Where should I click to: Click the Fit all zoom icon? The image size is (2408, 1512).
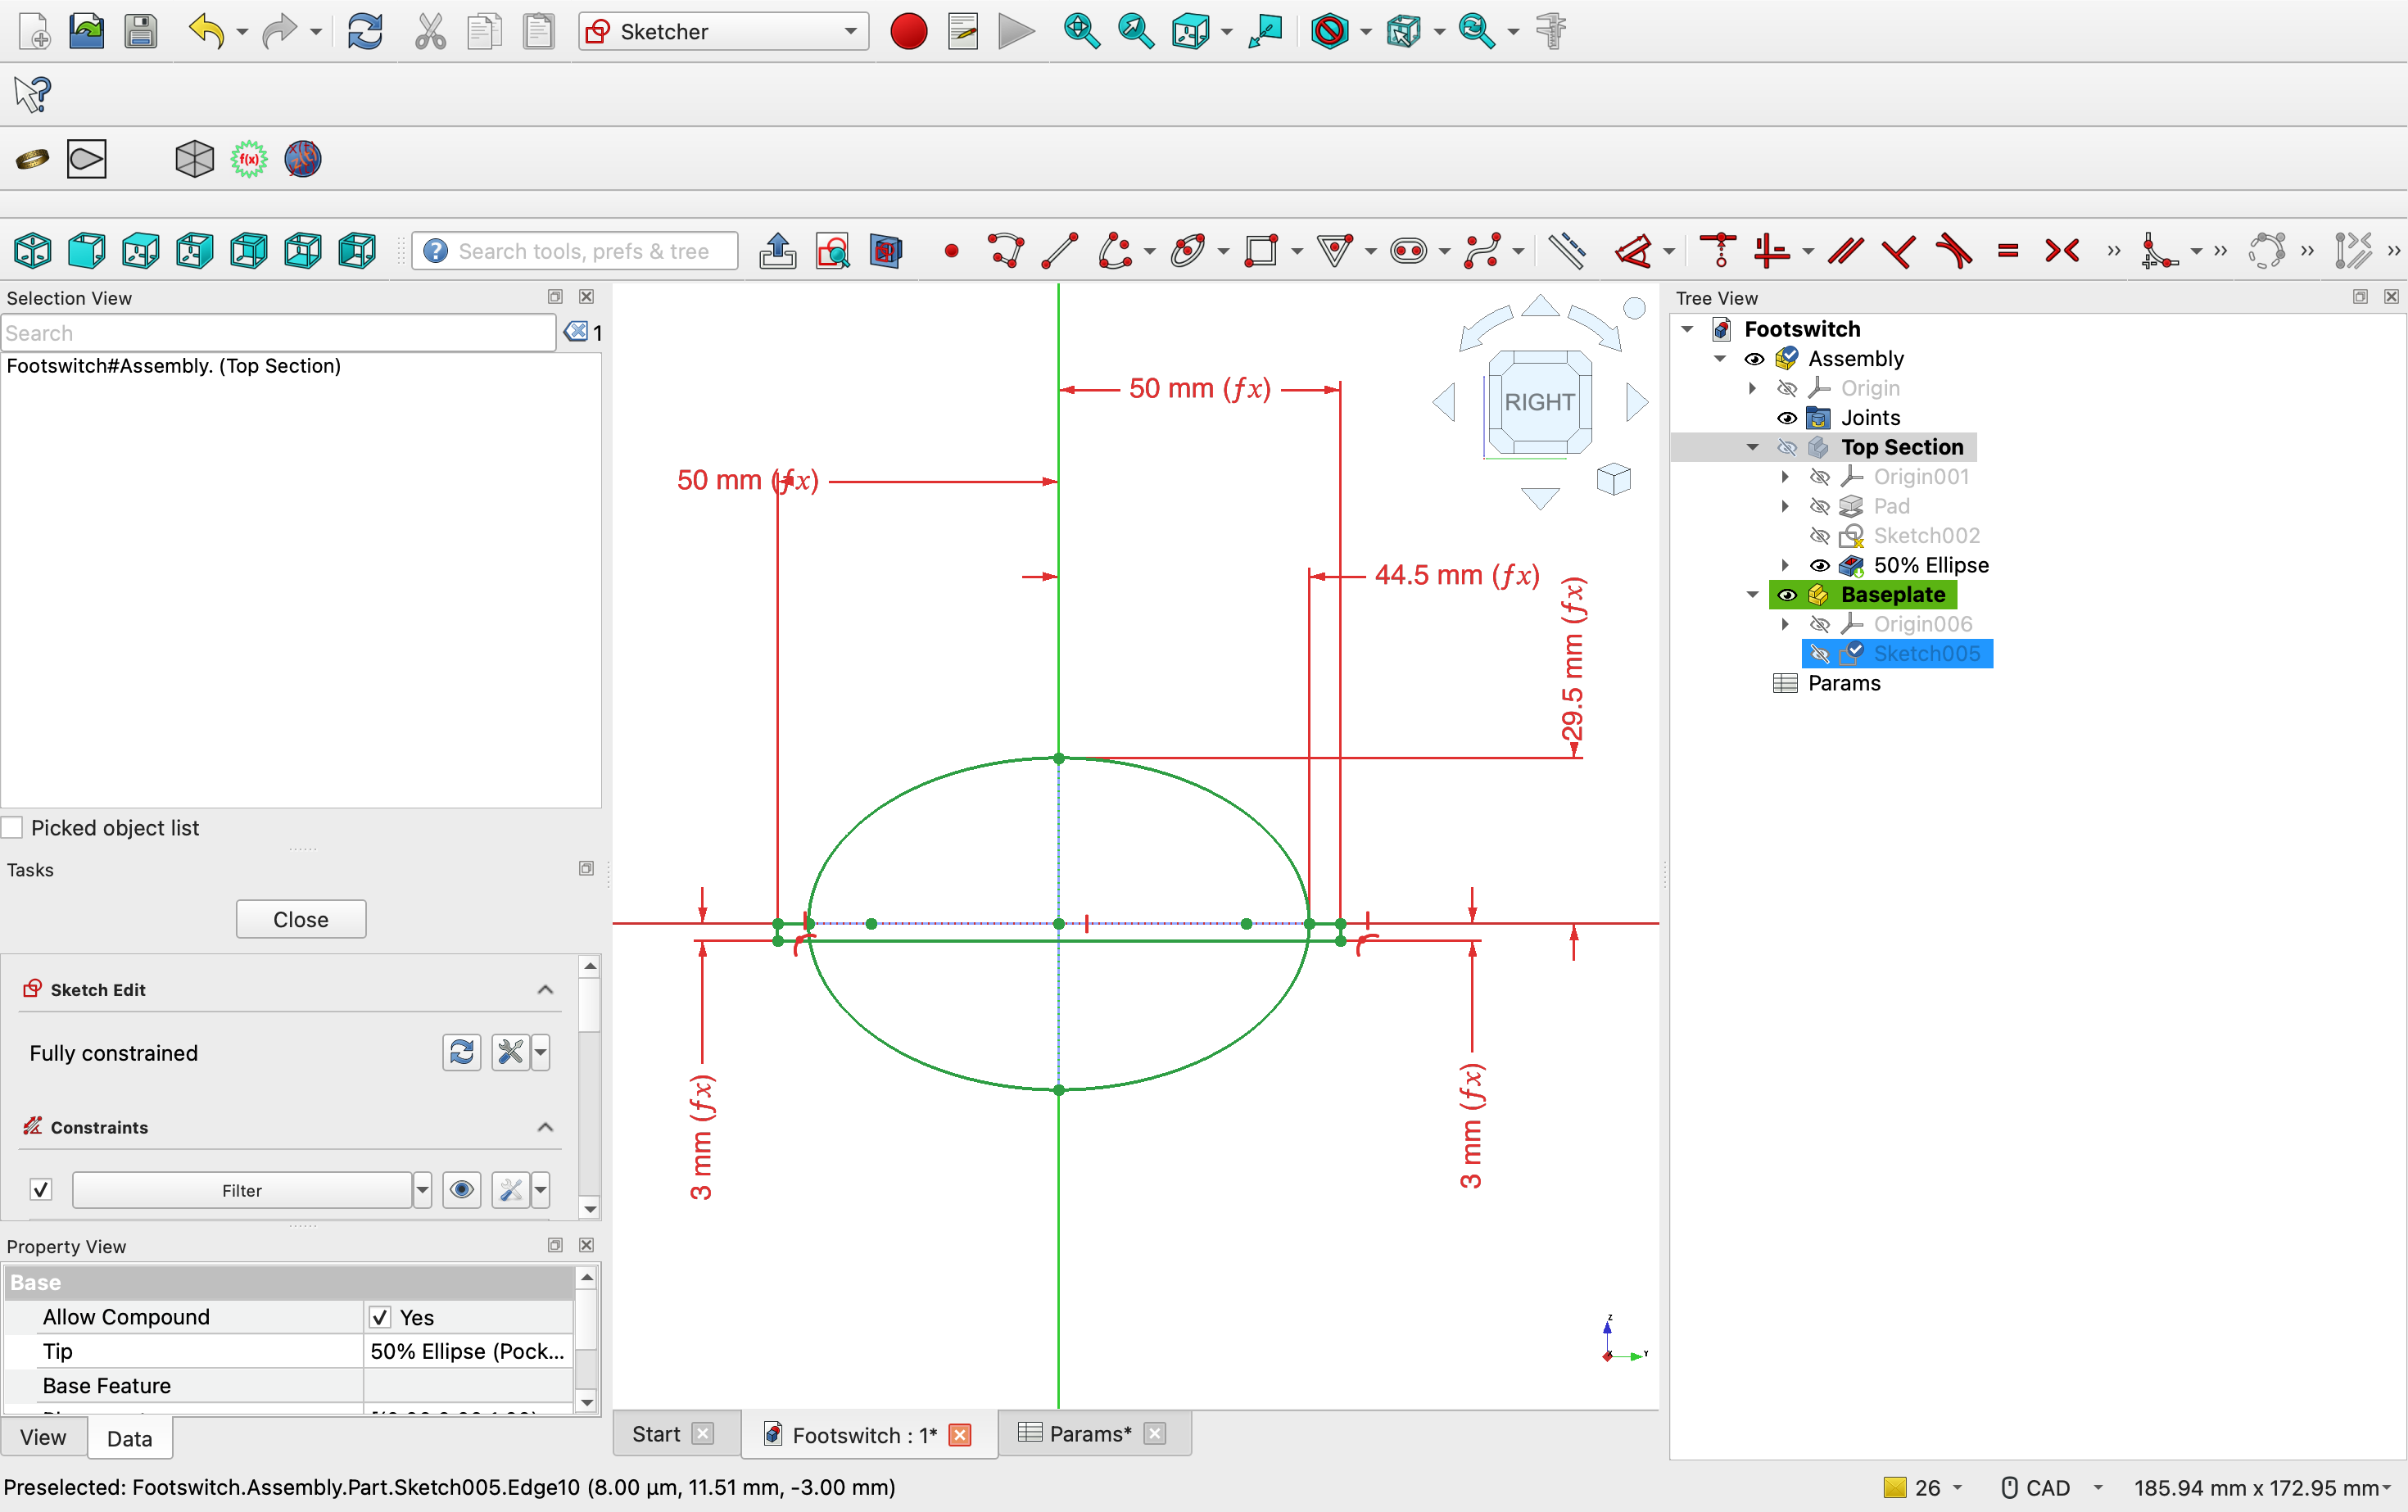coord(1081,31)
